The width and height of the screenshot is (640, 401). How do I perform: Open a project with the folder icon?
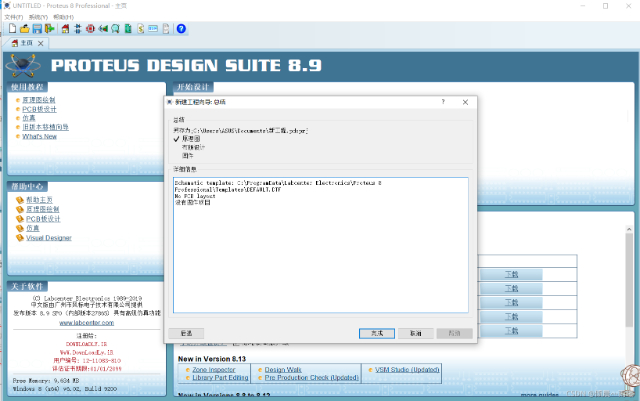pos(25,29)
